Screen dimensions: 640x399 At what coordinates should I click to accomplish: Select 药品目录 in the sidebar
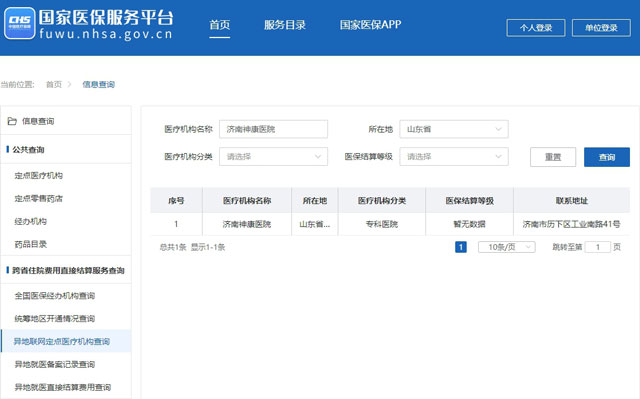coord(31,244)
